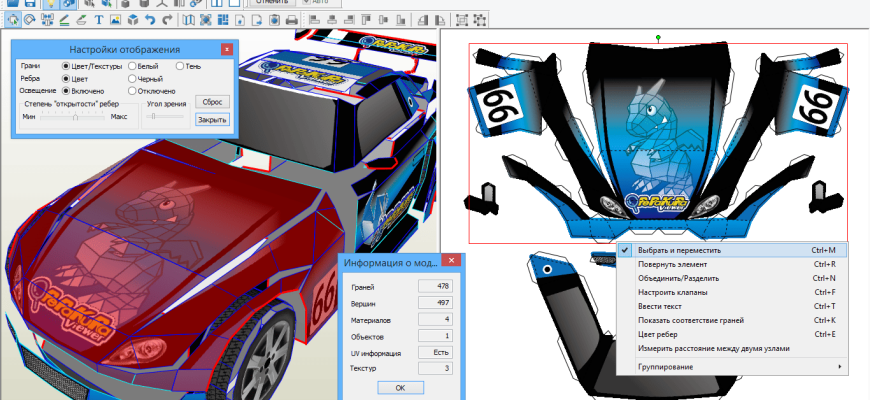Click the Сброс button in display settings

(x=212, y=102)
